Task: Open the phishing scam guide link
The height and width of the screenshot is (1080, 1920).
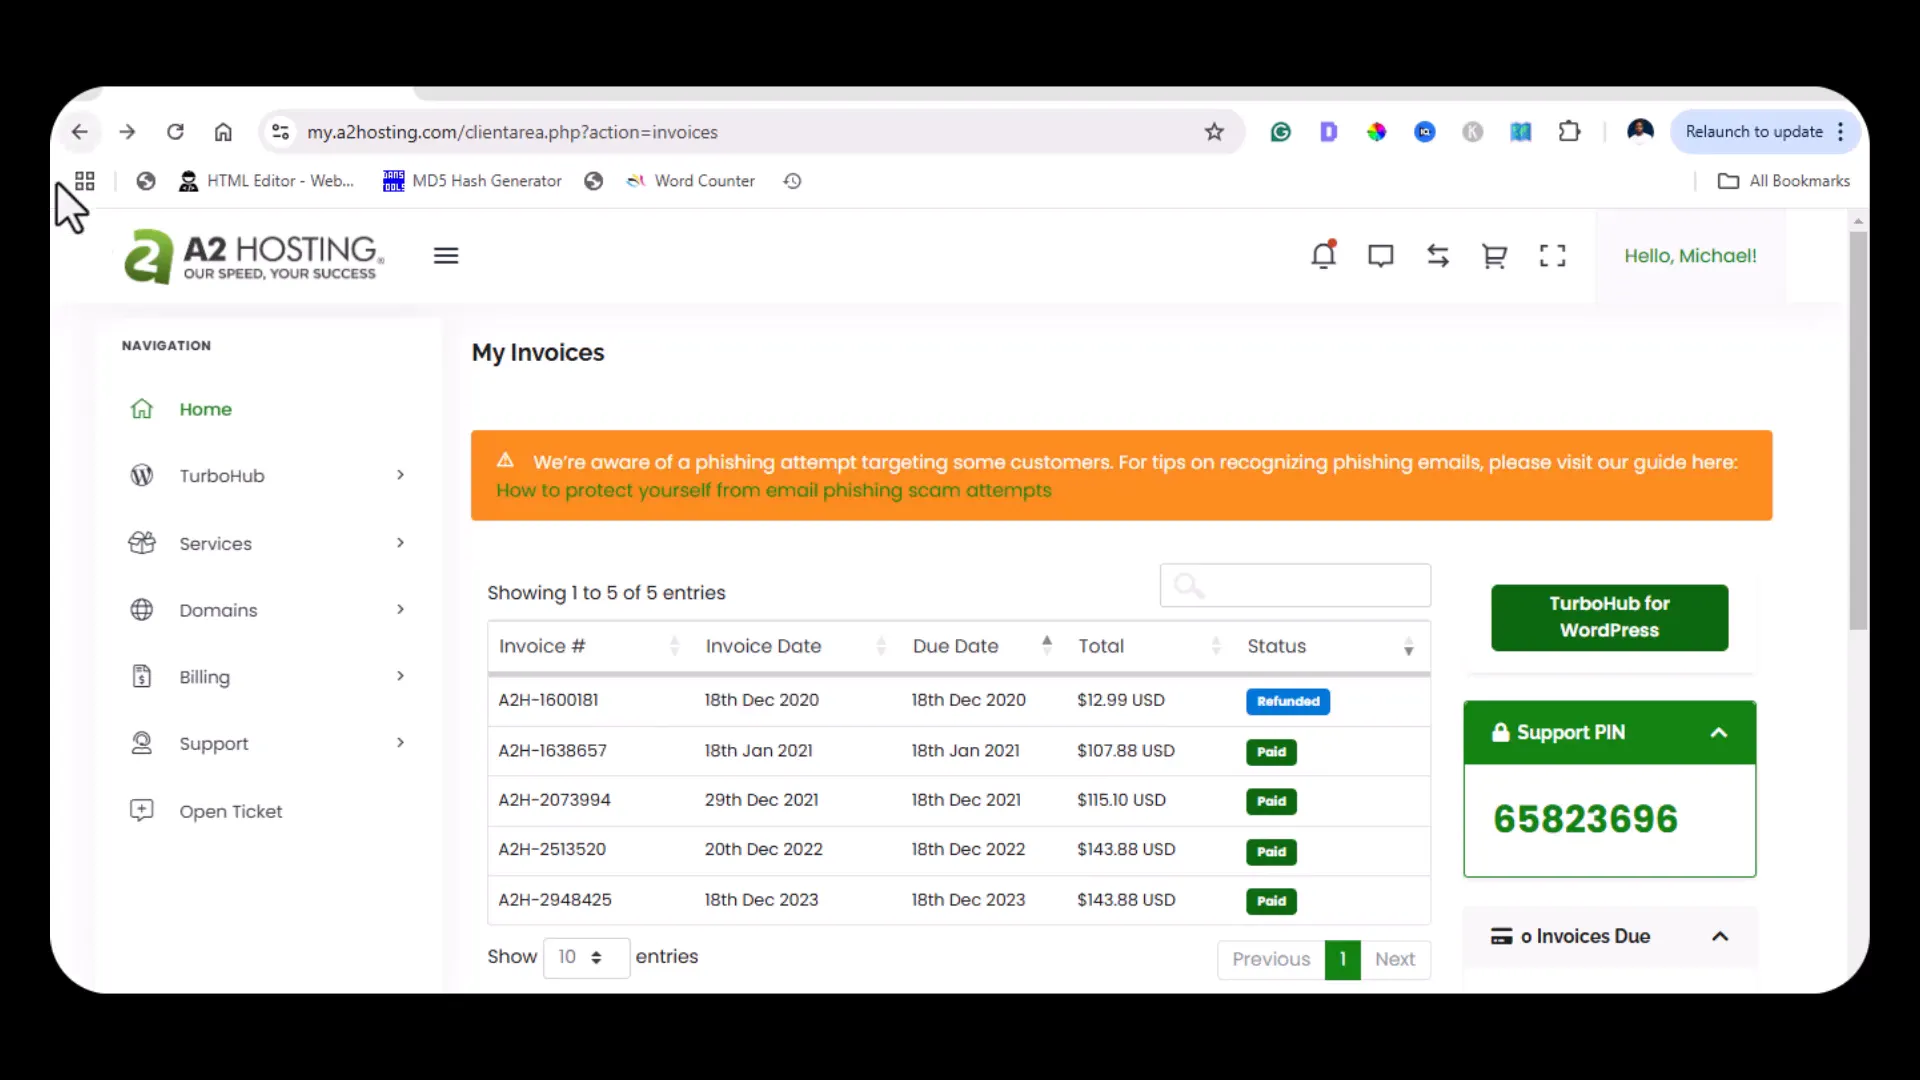Action: coord(774,490)
